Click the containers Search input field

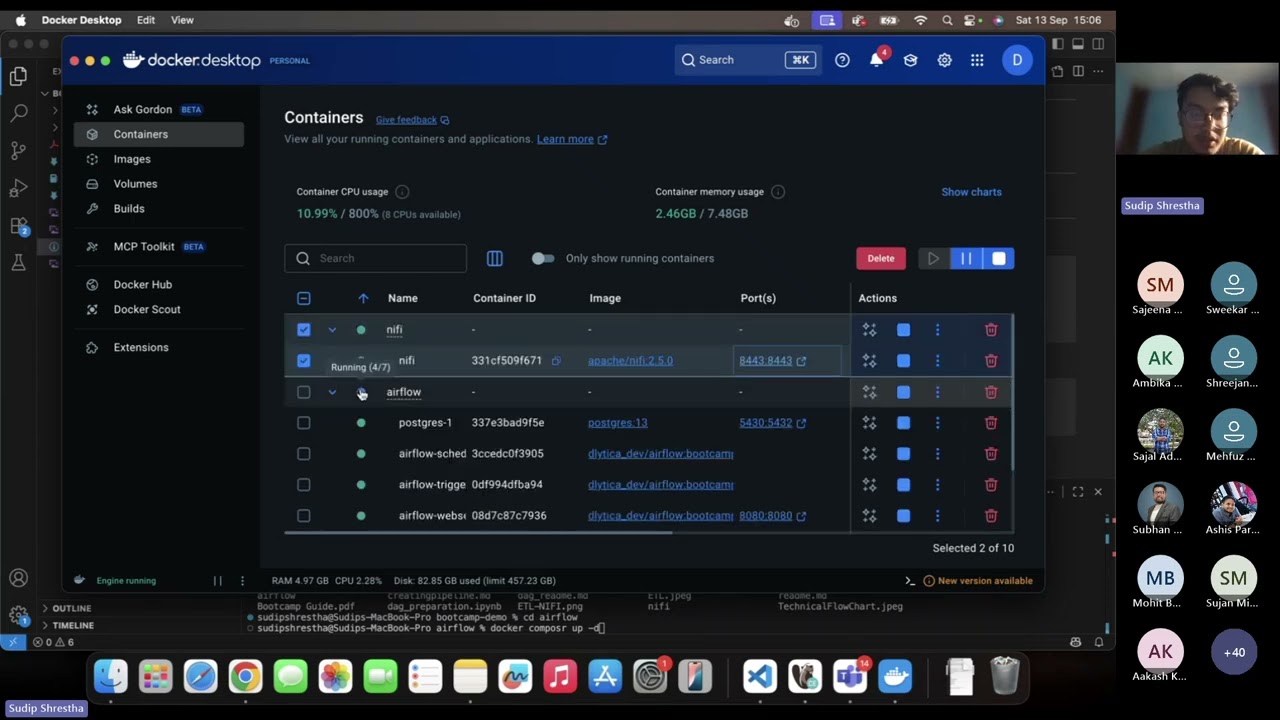point(375,258)
